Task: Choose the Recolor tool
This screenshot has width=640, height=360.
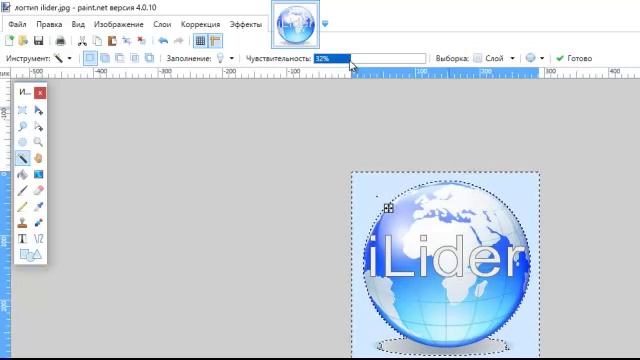Action: tap(38, 222)
